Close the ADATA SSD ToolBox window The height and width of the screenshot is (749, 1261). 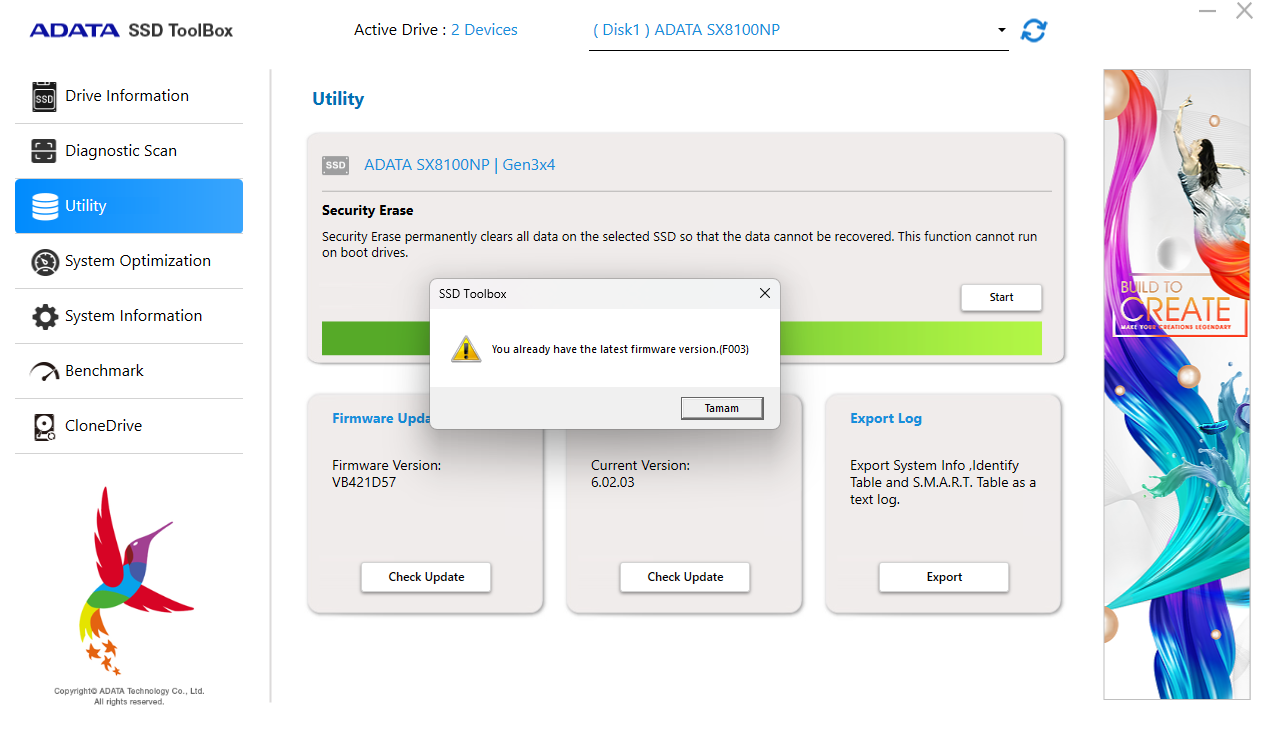point(1244,11)
